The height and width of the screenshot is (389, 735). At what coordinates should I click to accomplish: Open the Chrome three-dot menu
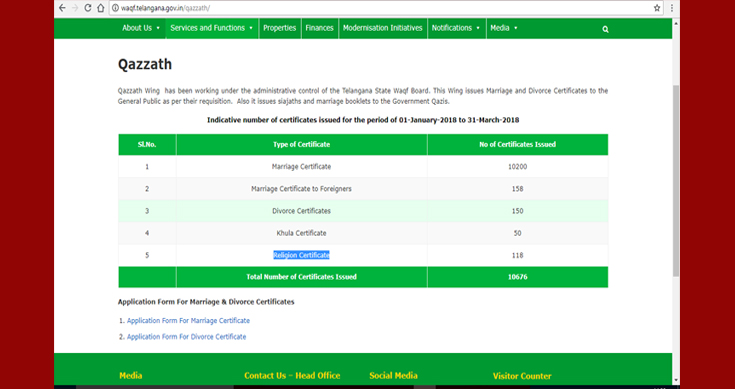point(672,8)
